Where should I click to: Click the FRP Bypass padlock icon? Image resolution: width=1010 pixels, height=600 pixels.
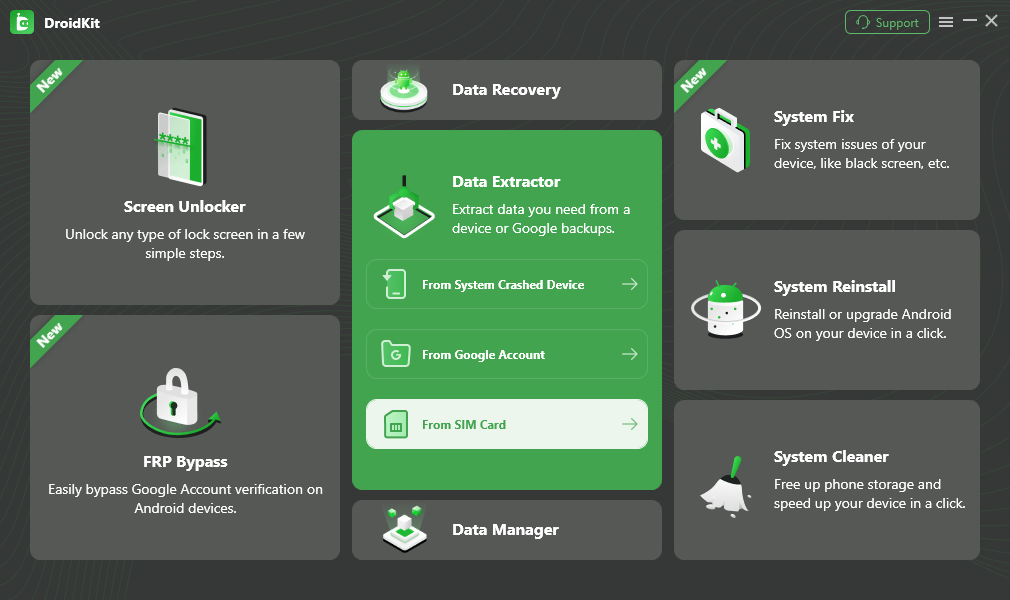(x=180, y=403)
